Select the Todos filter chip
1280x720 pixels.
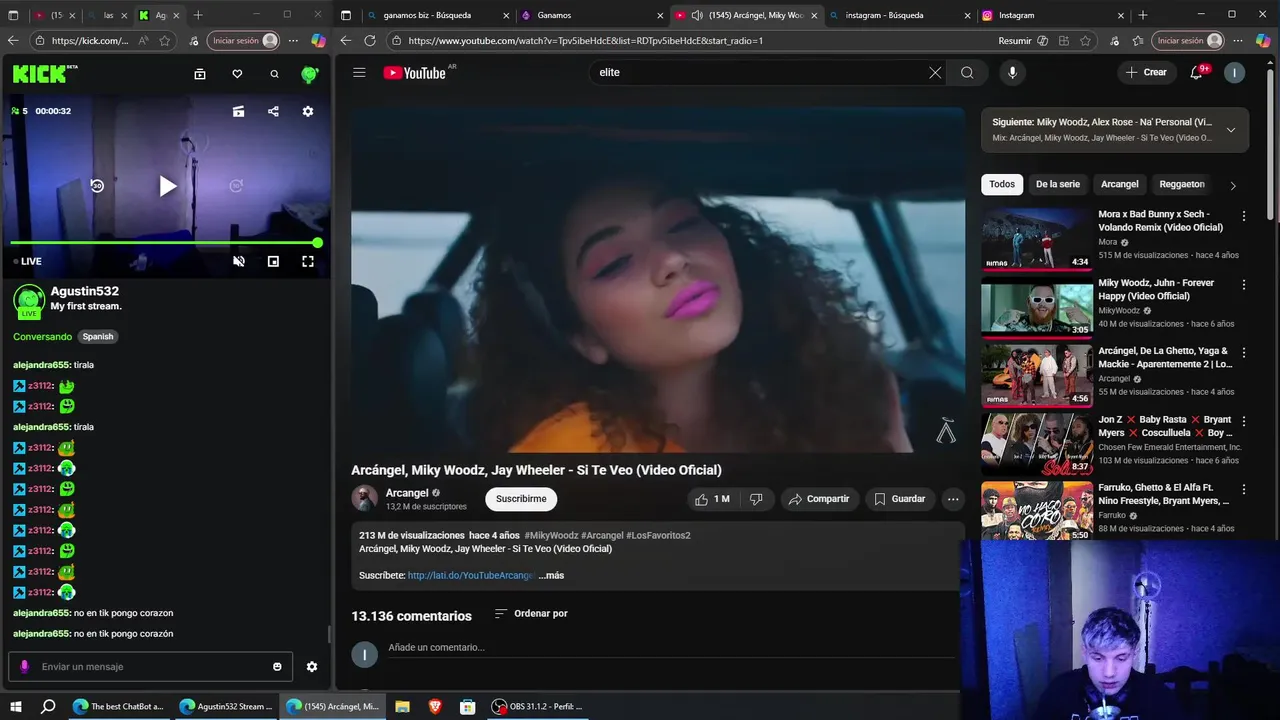1002,184
